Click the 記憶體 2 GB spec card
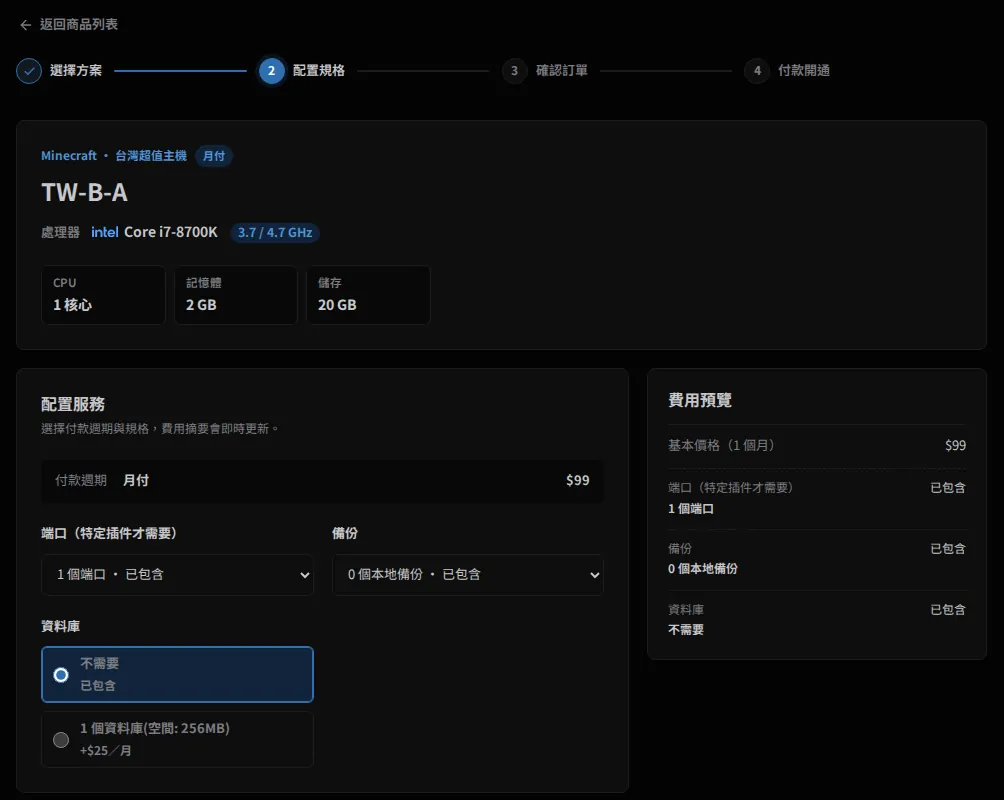 (236, 295)
